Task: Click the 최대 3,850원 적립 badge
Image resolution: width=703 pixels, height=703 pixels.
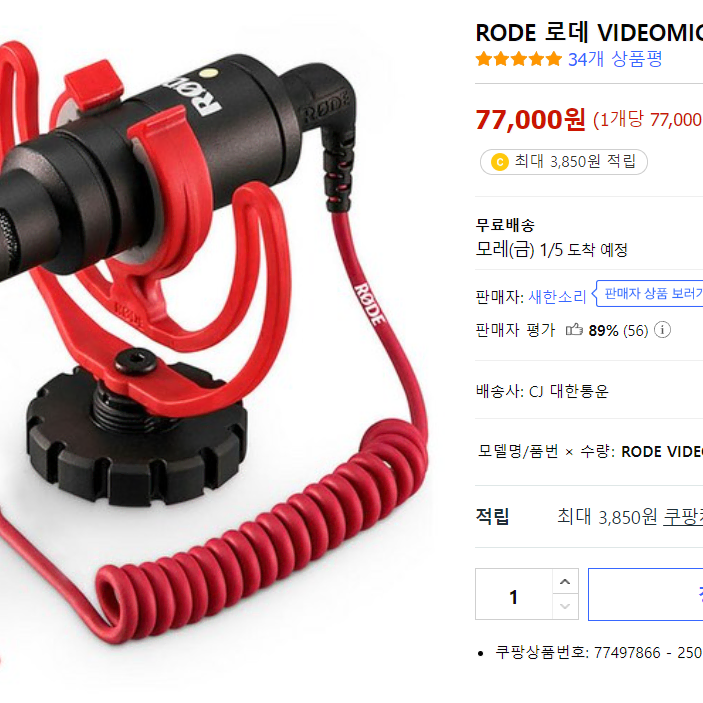Action: pos(564,162)
